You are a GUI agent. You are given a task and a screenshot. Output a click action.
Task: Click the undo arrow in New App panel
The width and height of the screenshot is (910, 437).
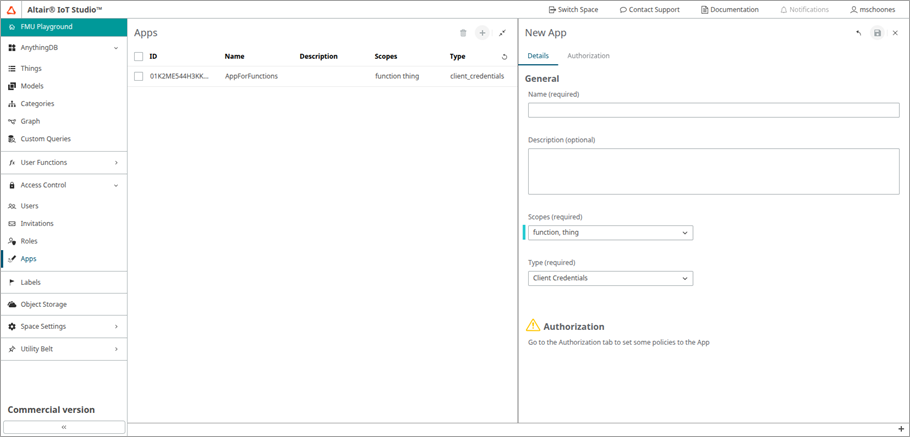tap(859, 33)
